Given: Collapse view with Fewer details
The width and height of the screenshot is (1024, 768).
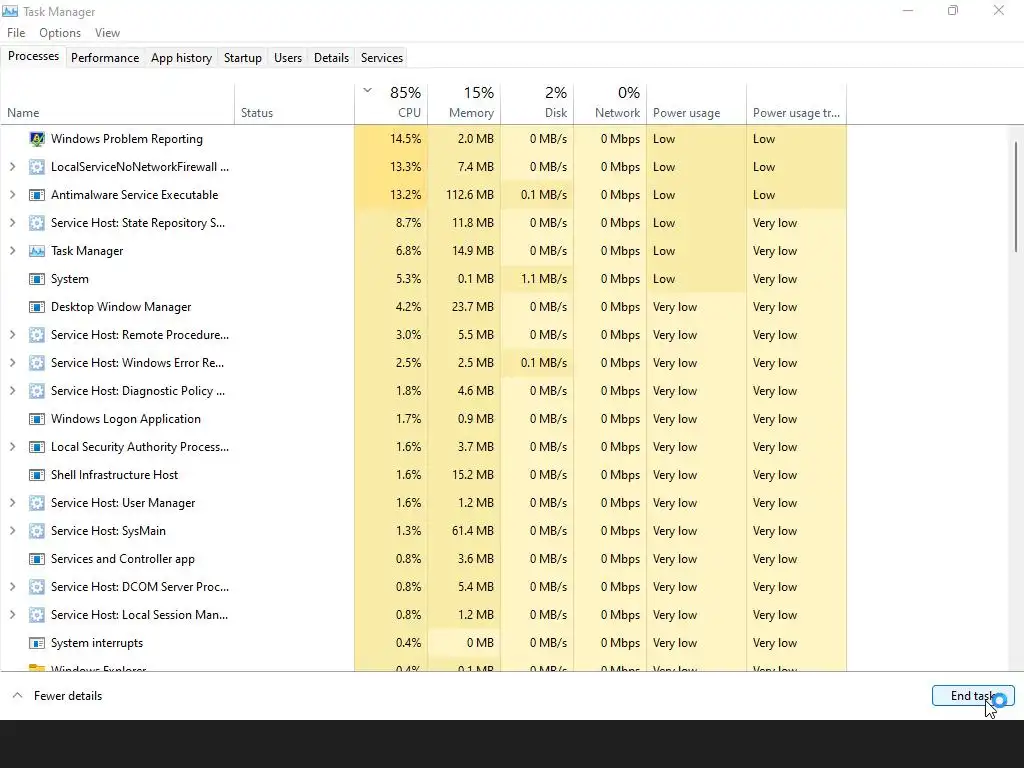Looking at the screenshot, I should [x=57, y=696].
